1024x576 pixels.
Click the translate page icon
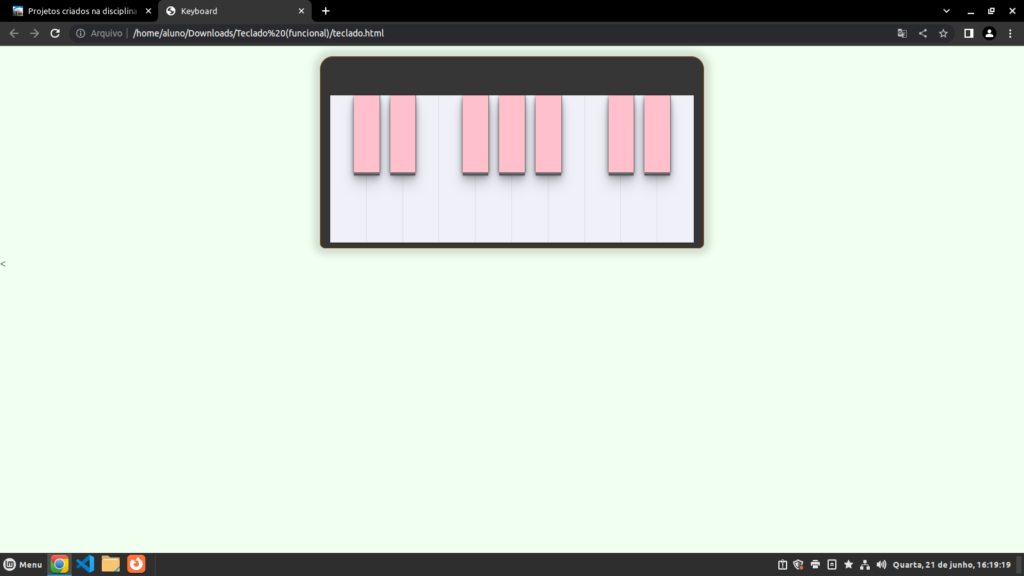[x=902, y=33]
